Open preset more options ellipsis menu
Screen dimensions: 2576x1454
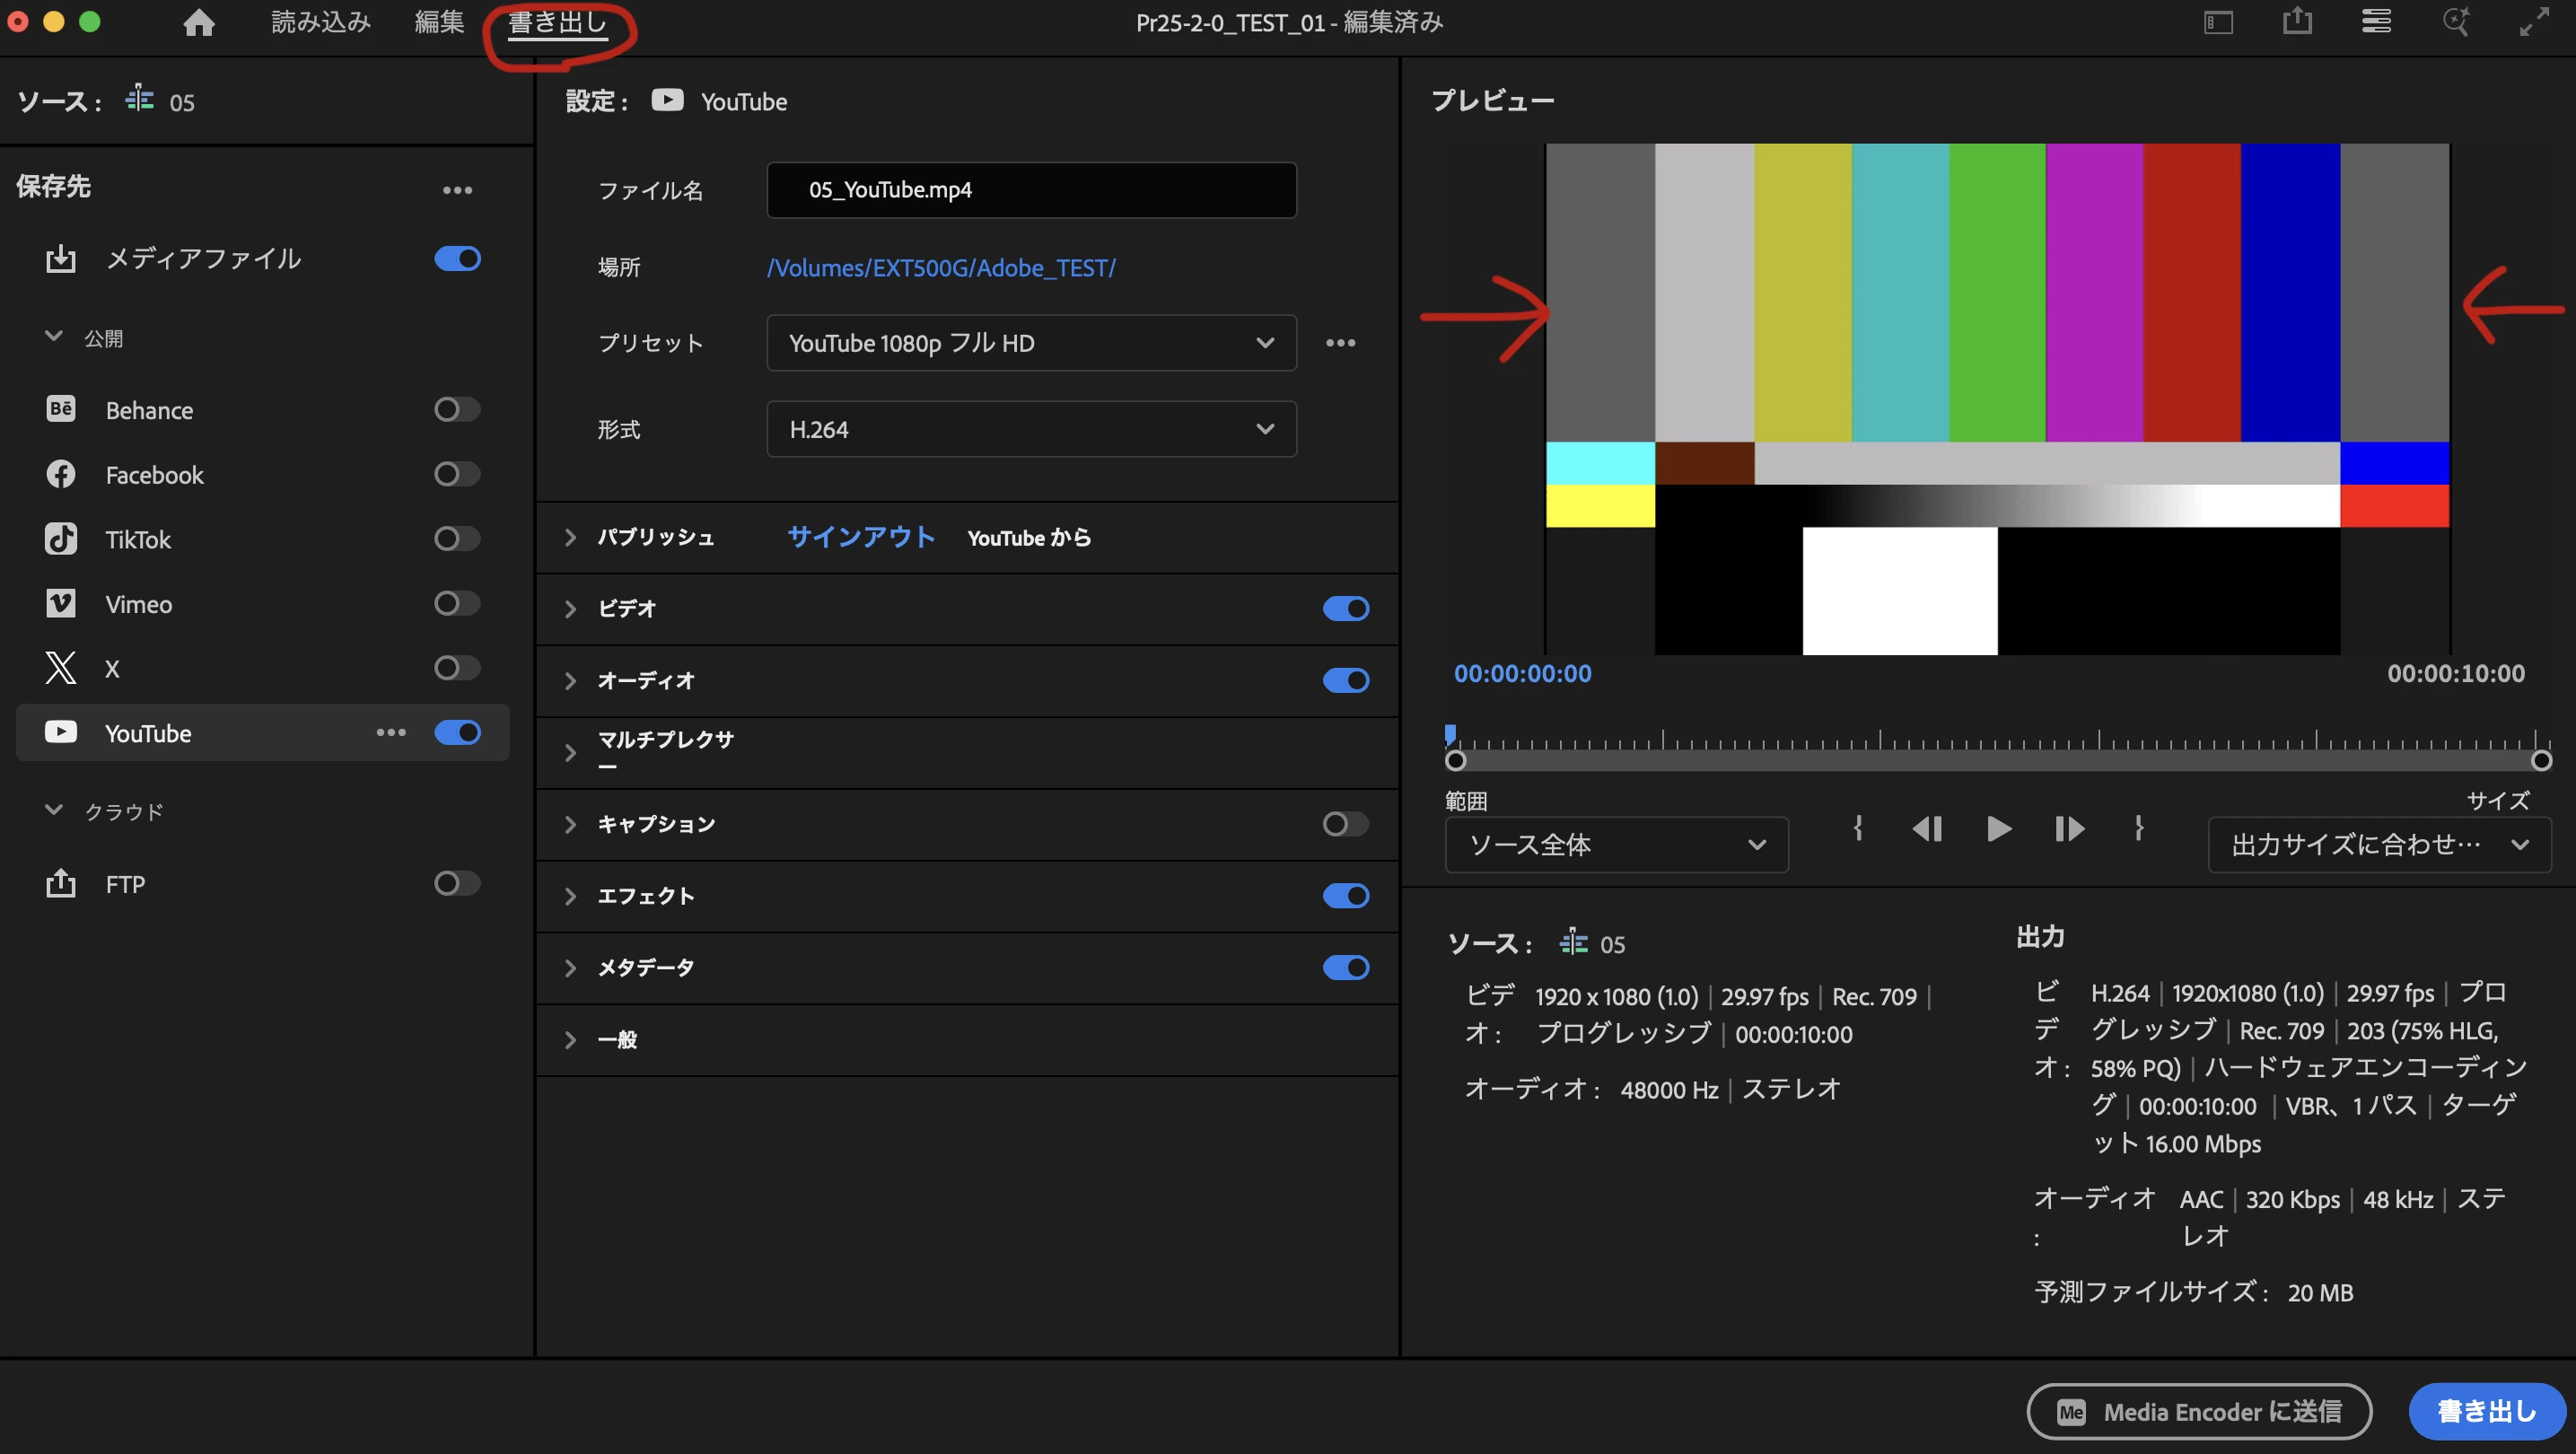click(1340, 343)
